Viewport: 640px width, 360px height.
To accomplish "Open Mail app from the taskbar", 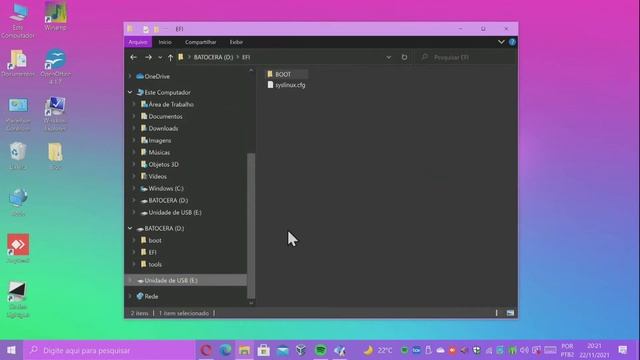I will tap(282, 350).
